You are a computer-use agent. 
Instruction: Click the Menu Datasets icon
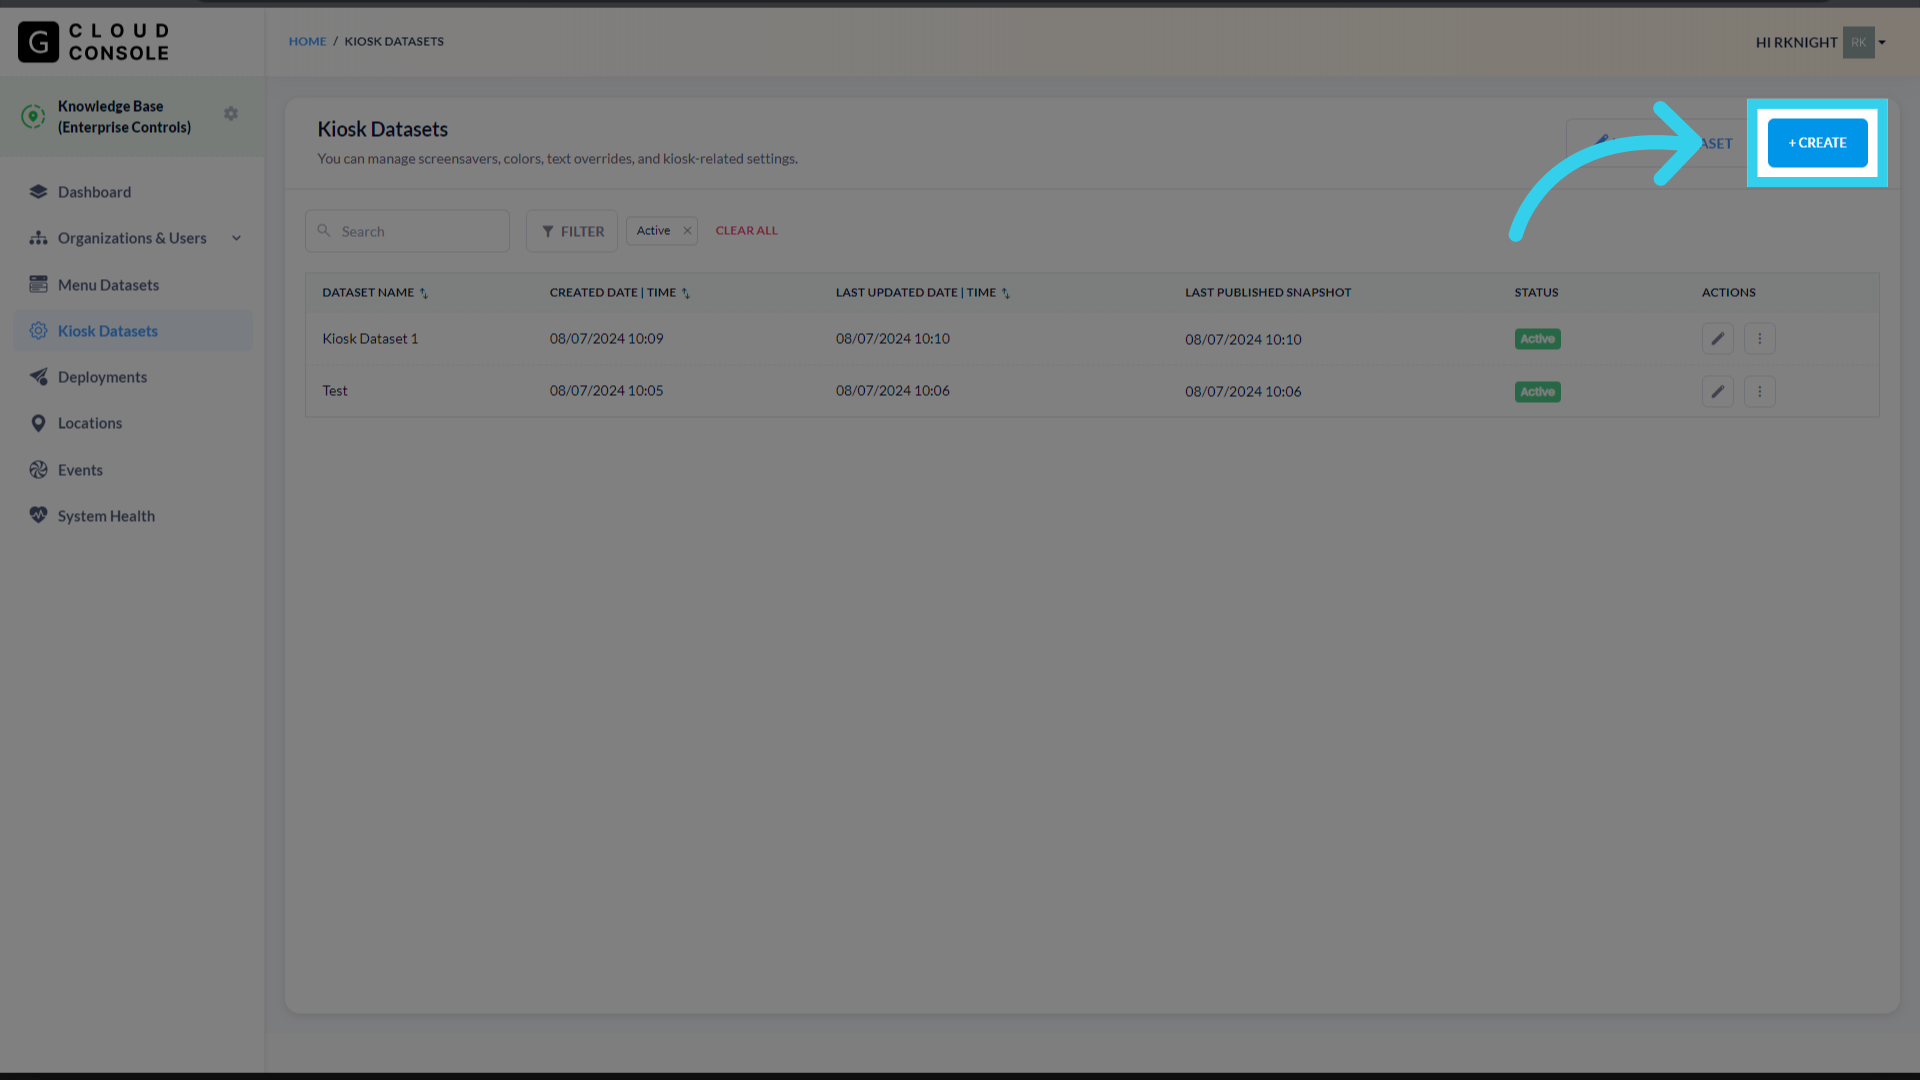38,285
